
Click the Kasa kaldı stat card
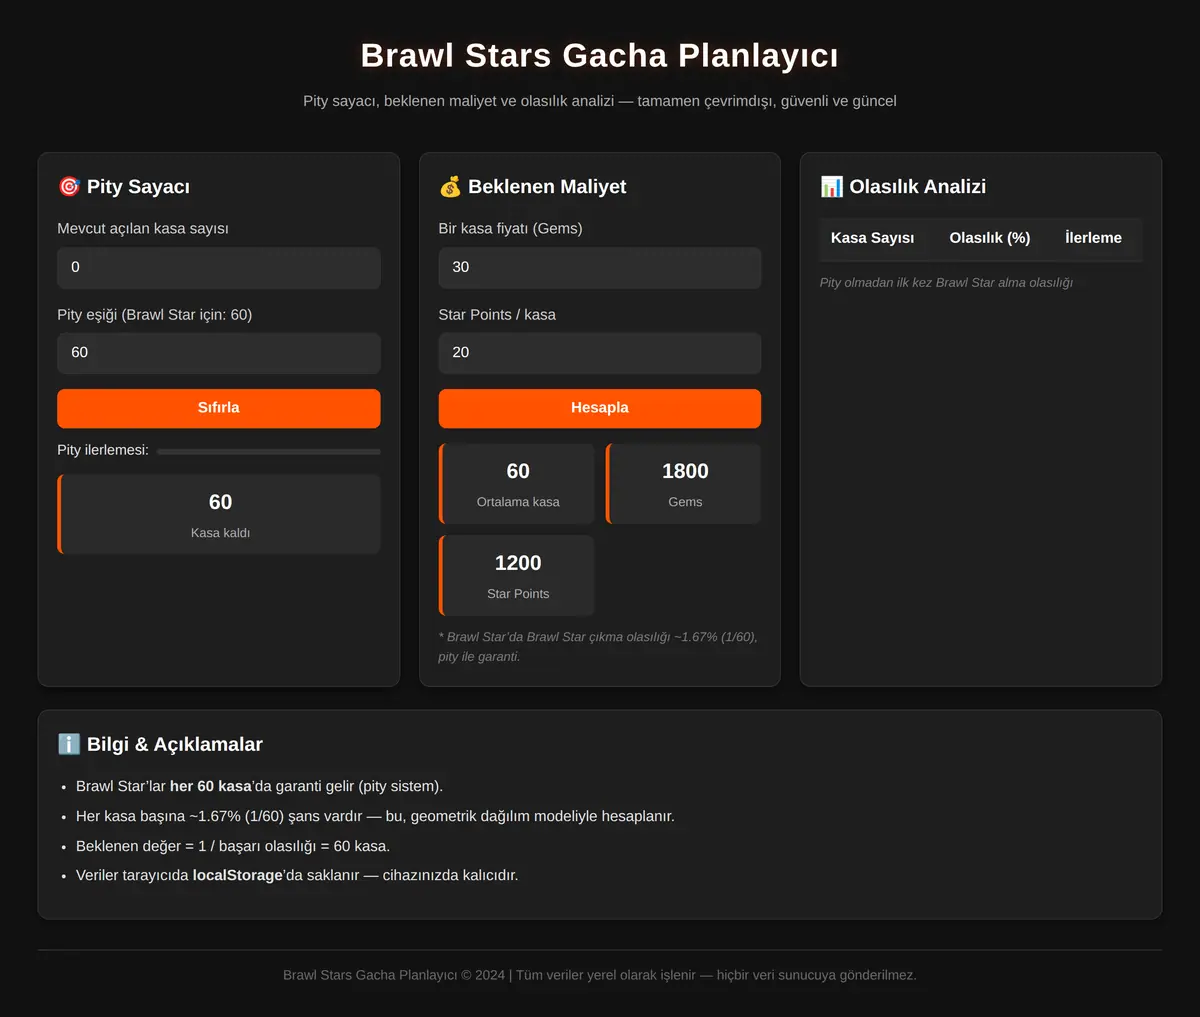219,514
